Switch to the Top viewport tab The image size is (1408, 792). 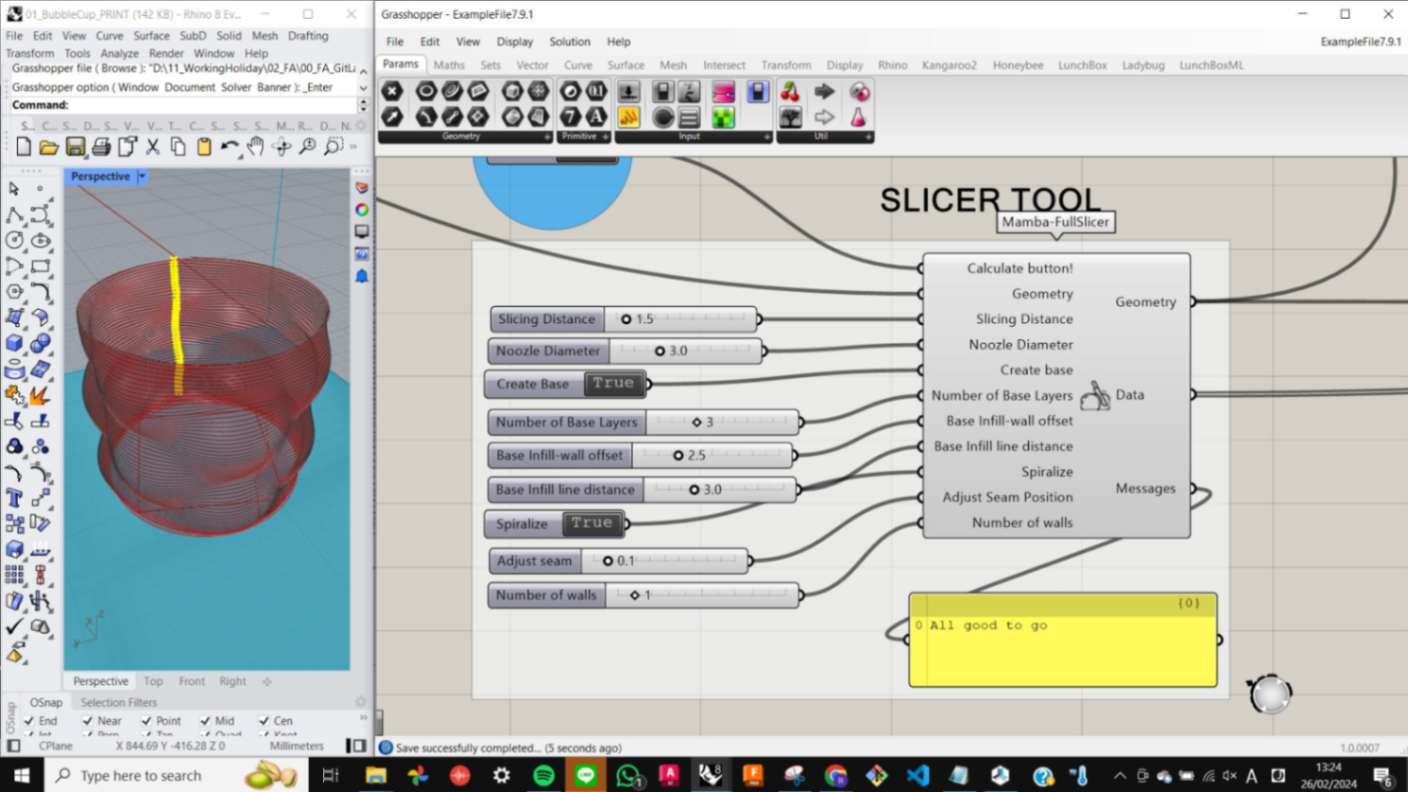(x=153, y=681)
